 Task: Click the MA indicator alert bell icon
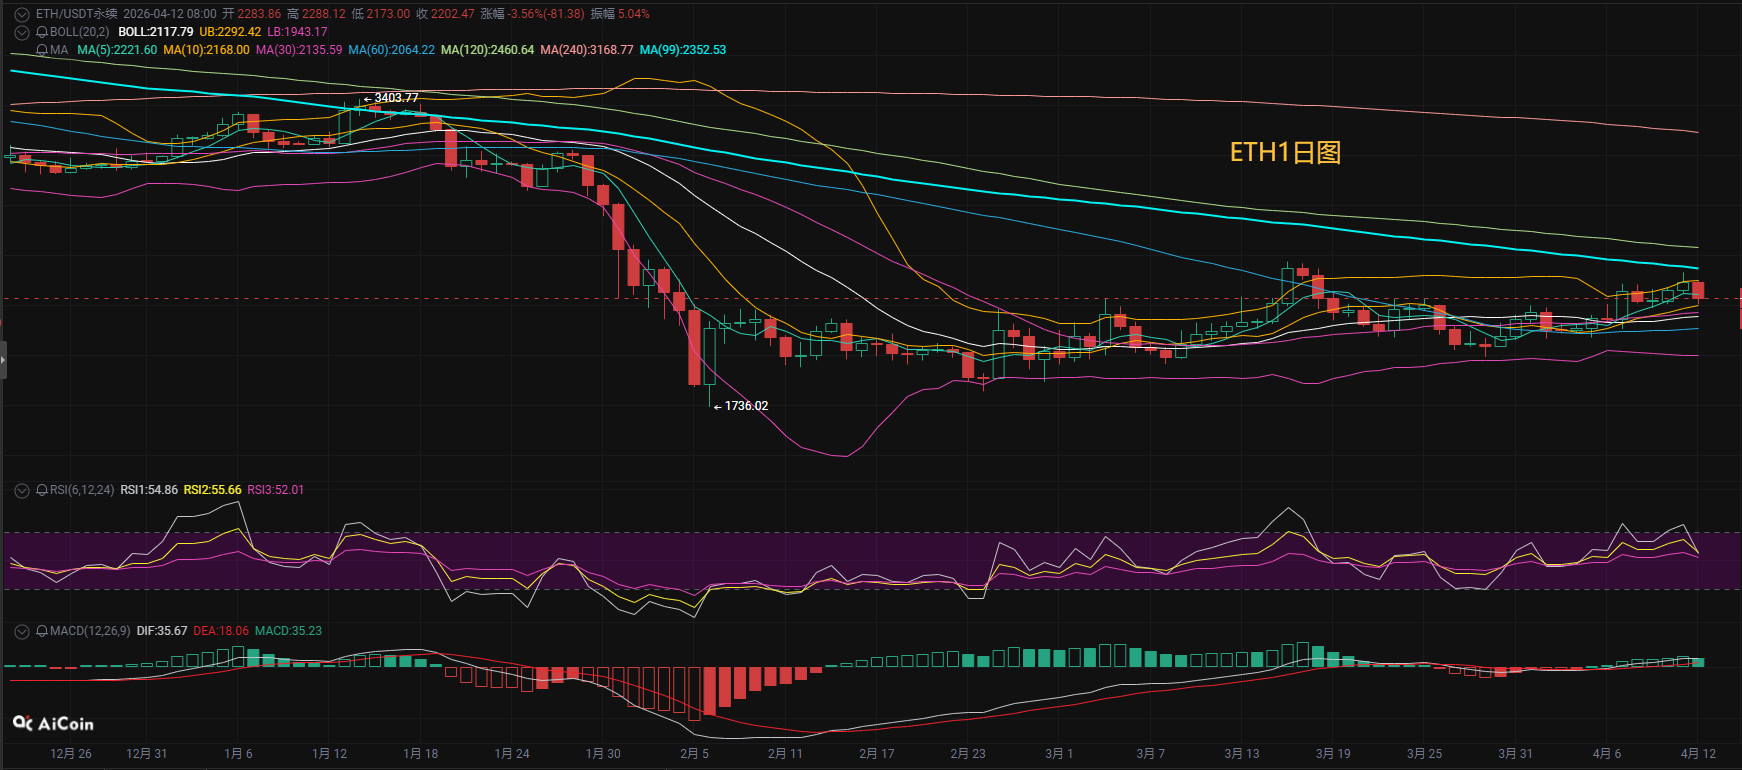pos(42,50)
